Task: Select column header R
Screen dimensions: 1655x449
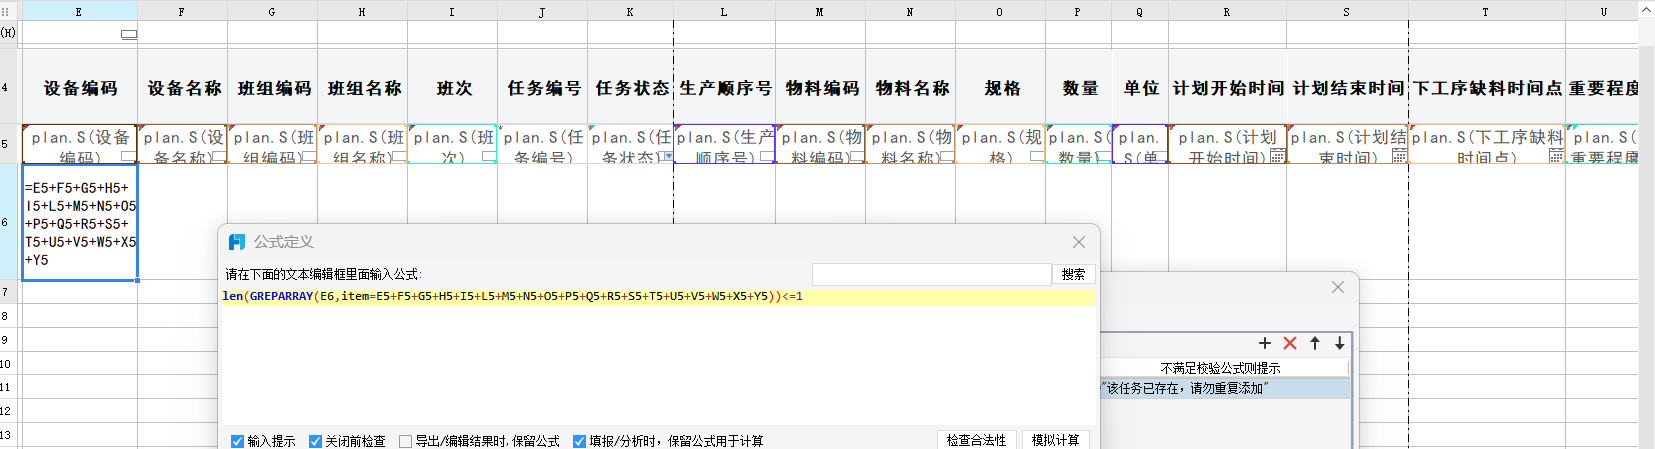Action: (1227, 11)
